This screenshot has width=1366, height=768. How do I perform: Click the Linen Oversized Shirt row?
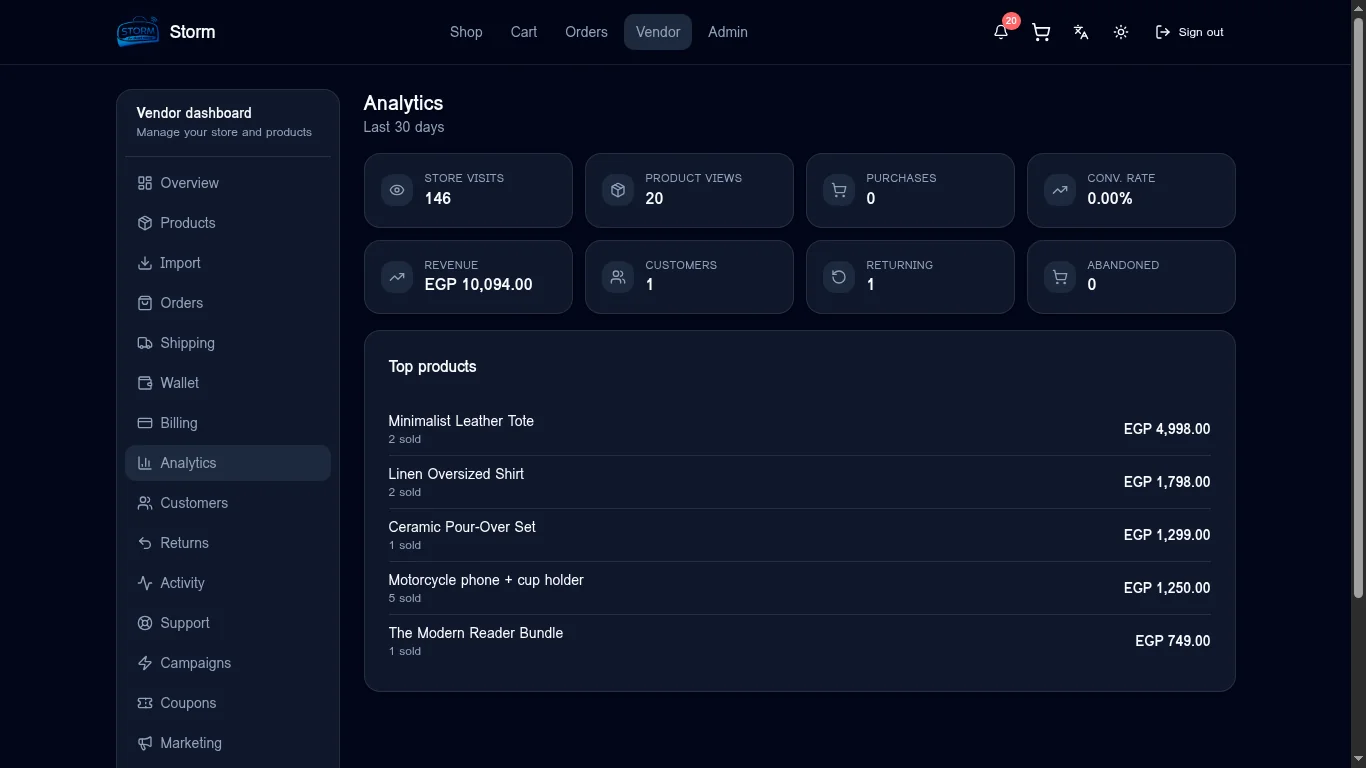pyautogui.click(x=799, y=482)
